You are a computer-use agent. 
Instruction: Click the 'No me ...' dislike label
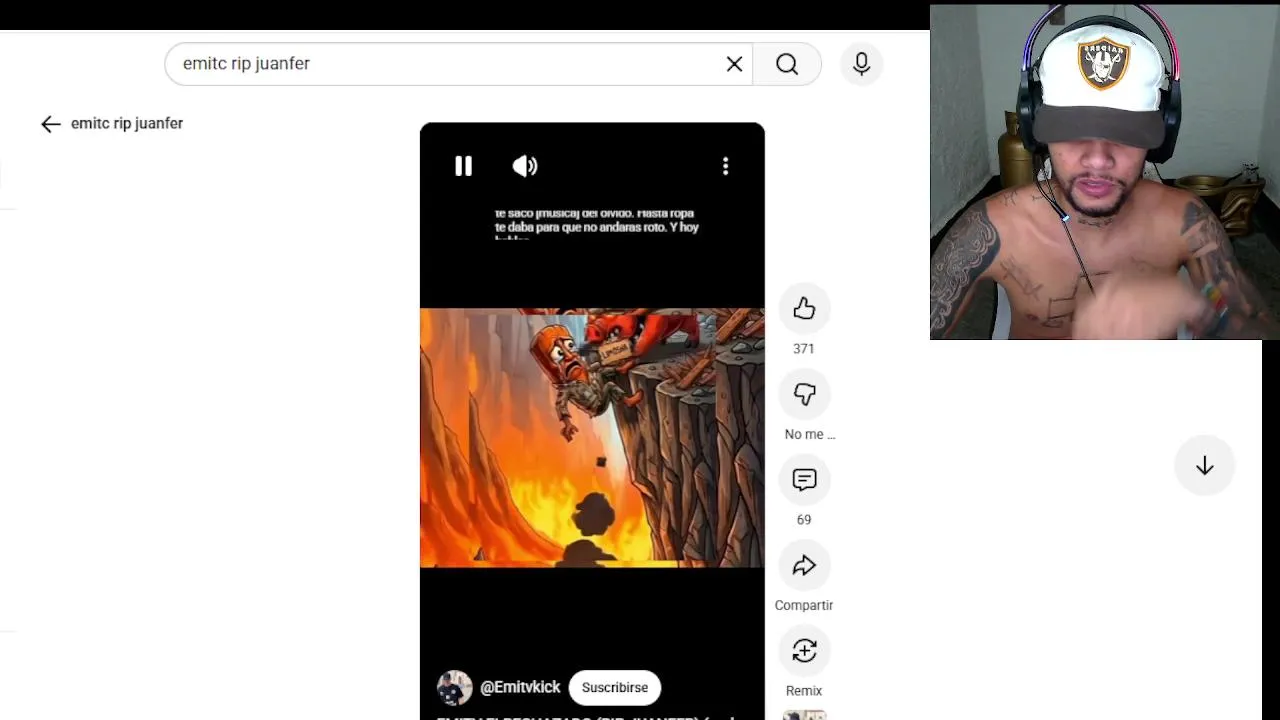[x=809, y=434]
